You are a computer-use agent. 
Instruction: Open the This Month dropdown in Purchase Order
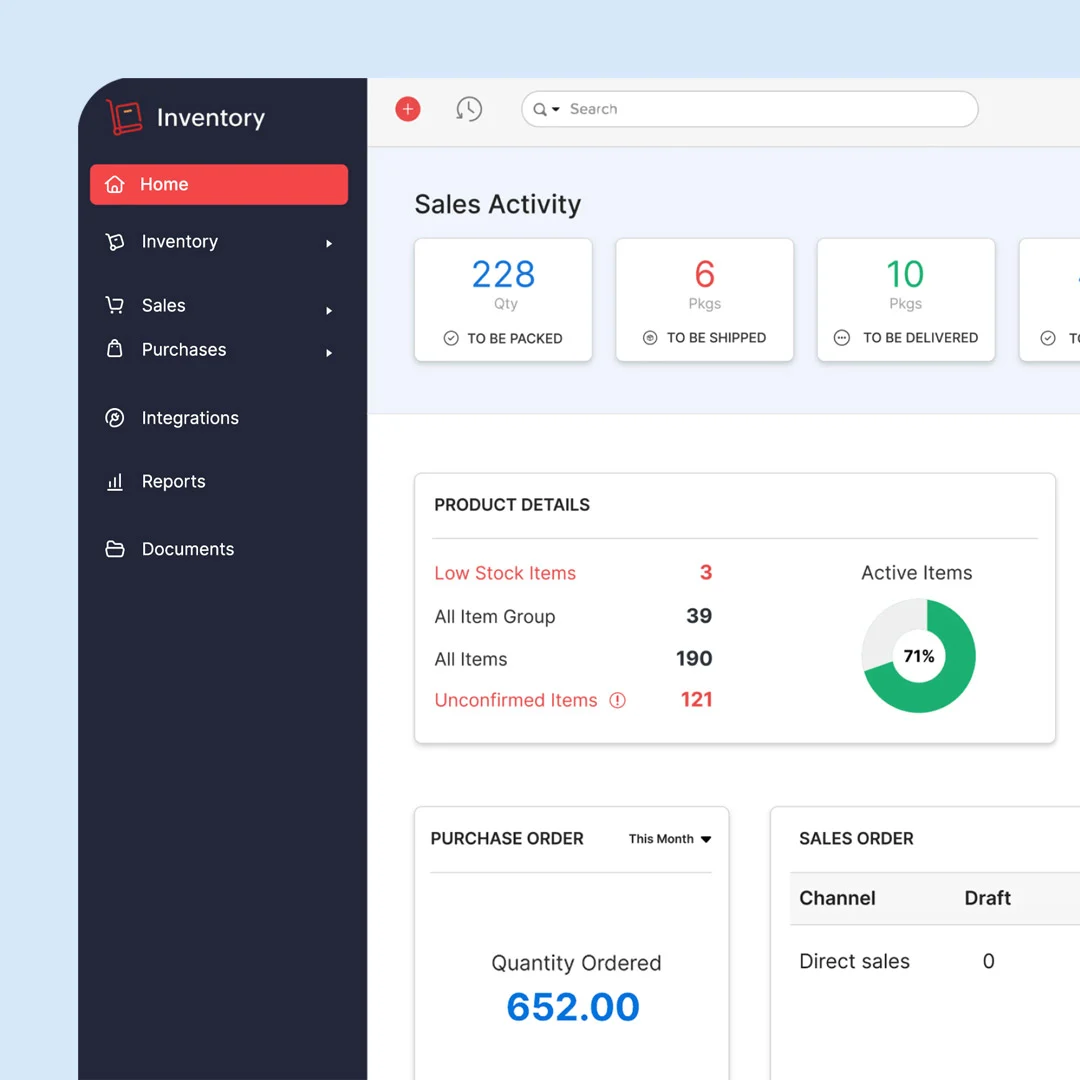pos(669,839)
